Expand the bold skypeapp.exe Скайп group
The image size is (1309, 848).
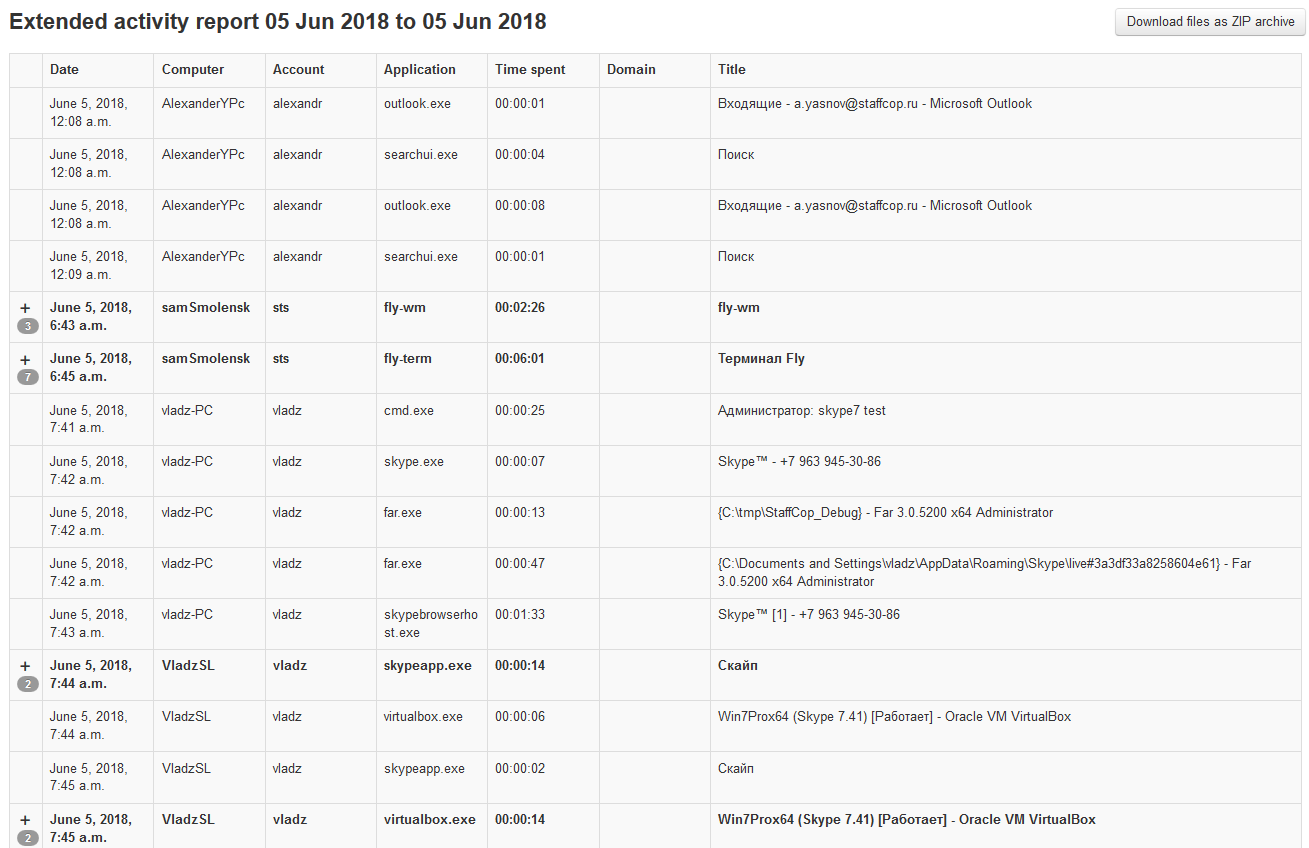(x=25, y=666)
